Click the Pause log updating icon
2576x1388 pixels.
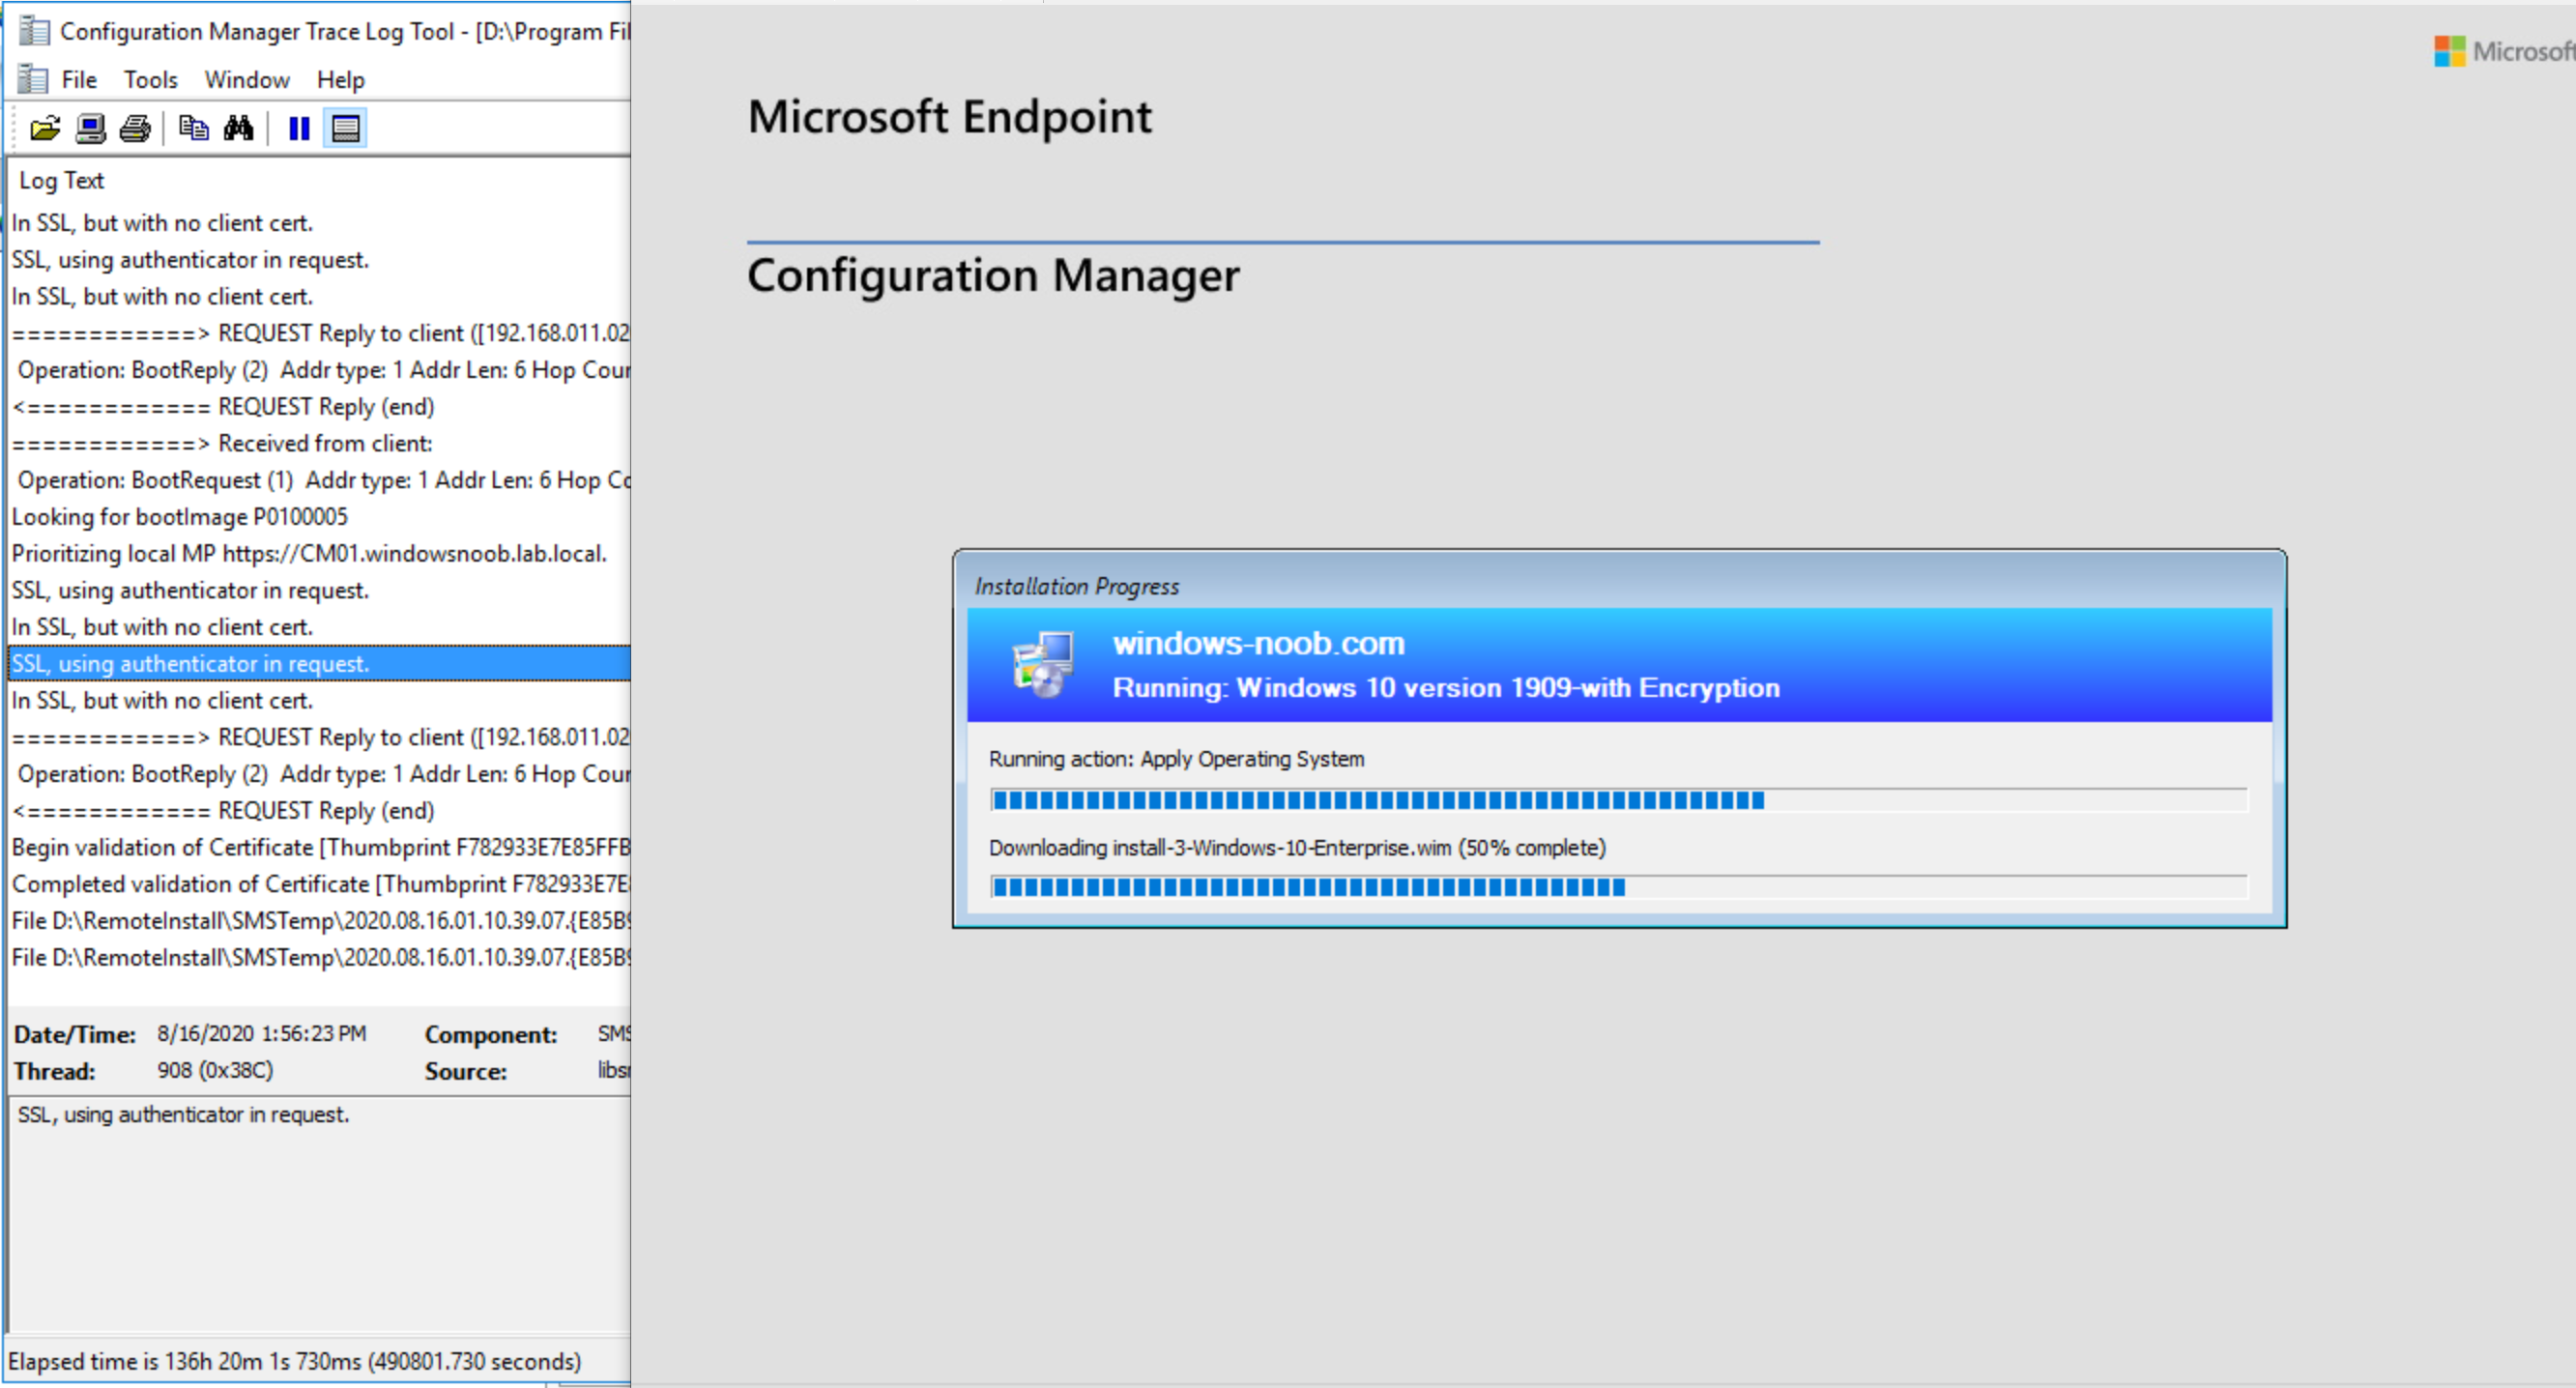(x=299, y=128)
